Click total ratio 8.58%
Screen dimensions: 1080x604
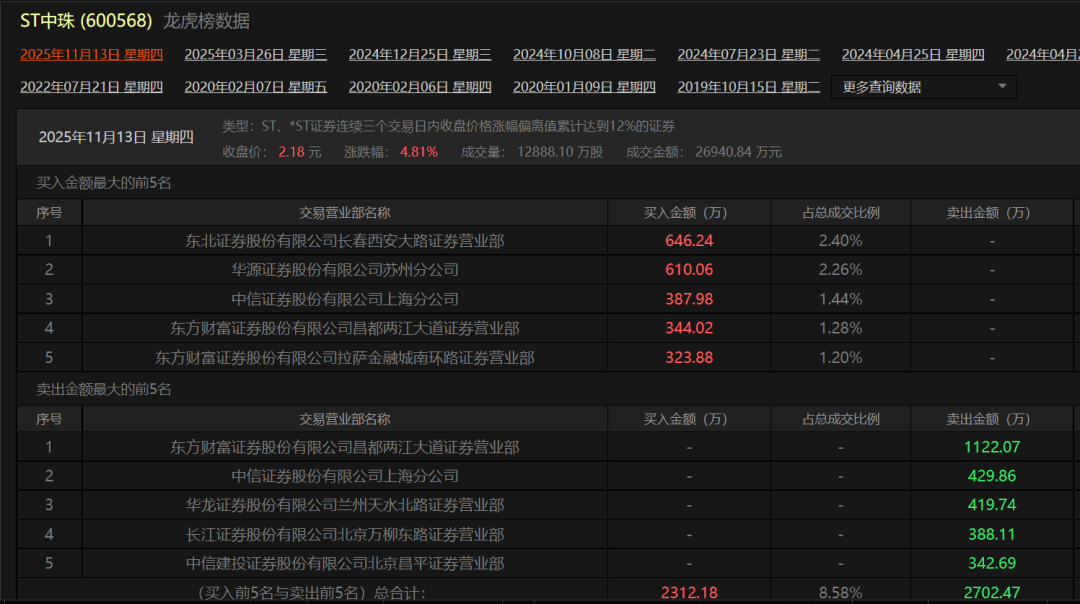click(840, 593)
